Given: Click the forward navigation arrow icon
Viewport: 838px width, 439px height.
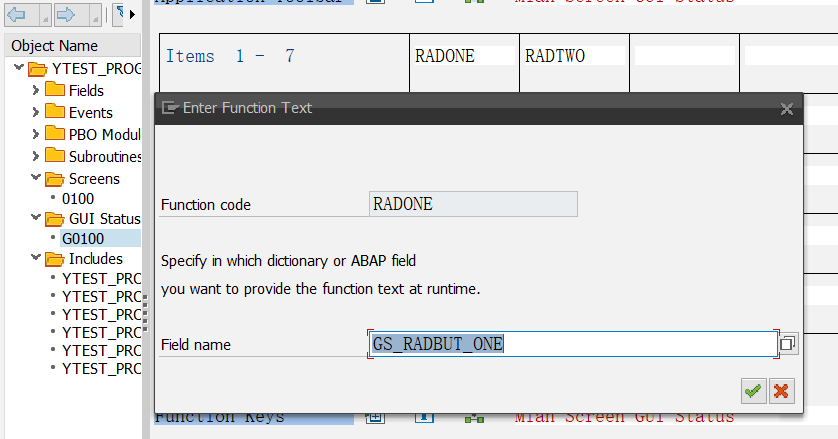Looking at the screenshot, I should pos(65,15).
